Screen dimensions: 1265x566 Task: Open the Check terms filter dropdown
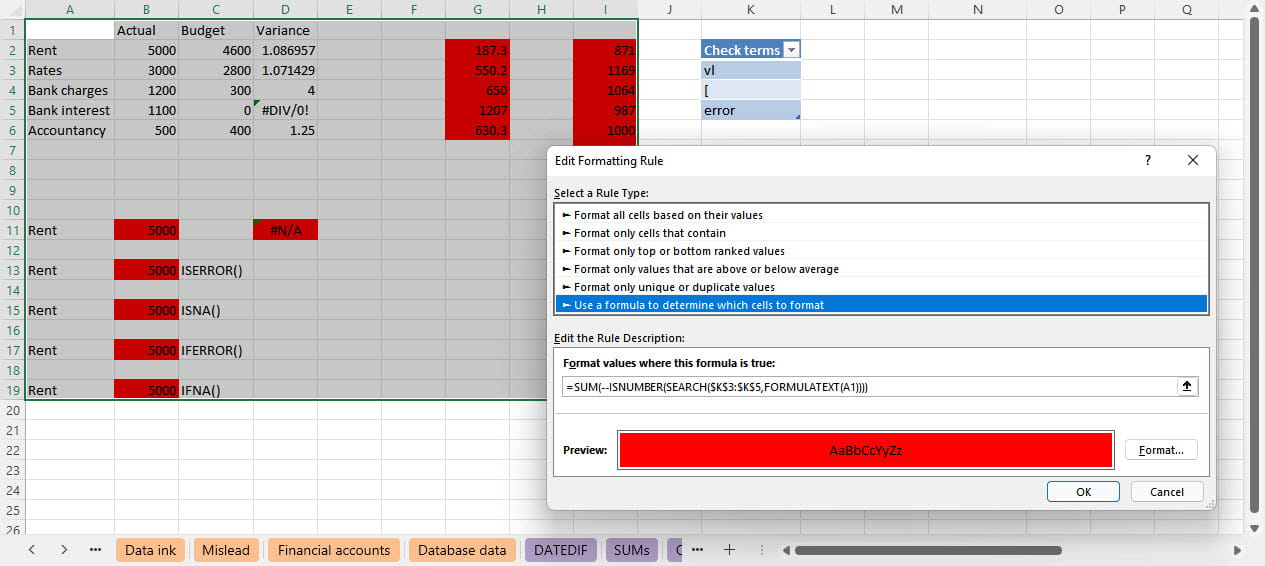tap(791, 50)
